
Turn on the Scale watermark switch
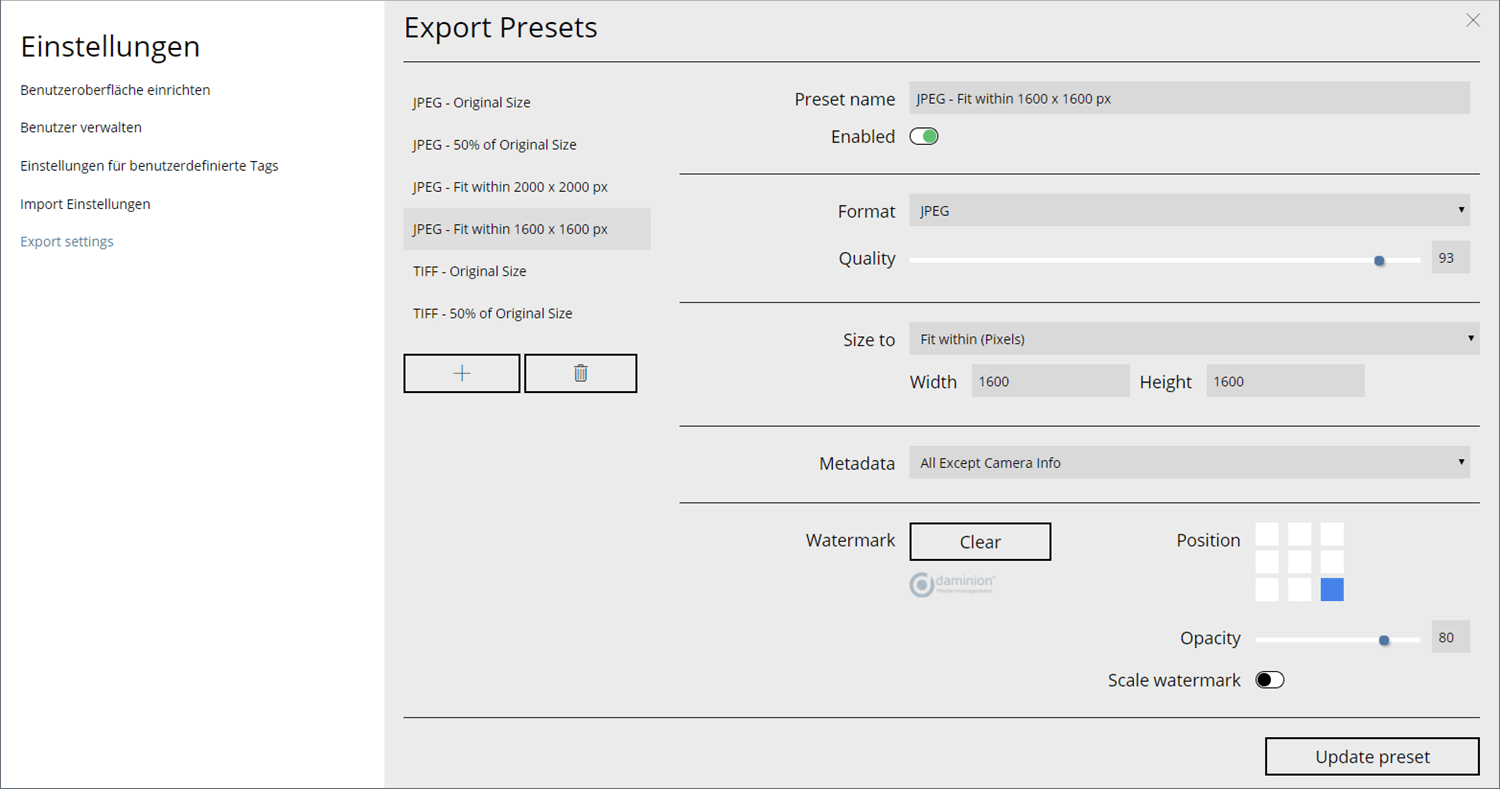click(x=1269, y=680)
